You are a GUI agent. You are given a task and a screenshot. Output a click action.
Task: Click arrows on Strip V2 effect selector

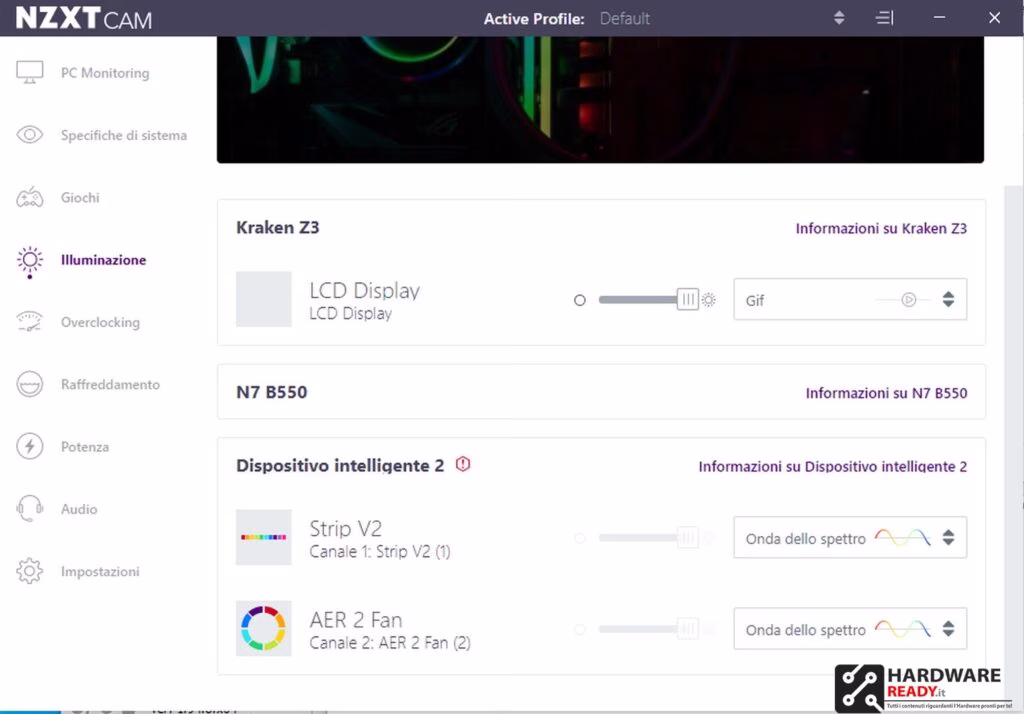948,537
